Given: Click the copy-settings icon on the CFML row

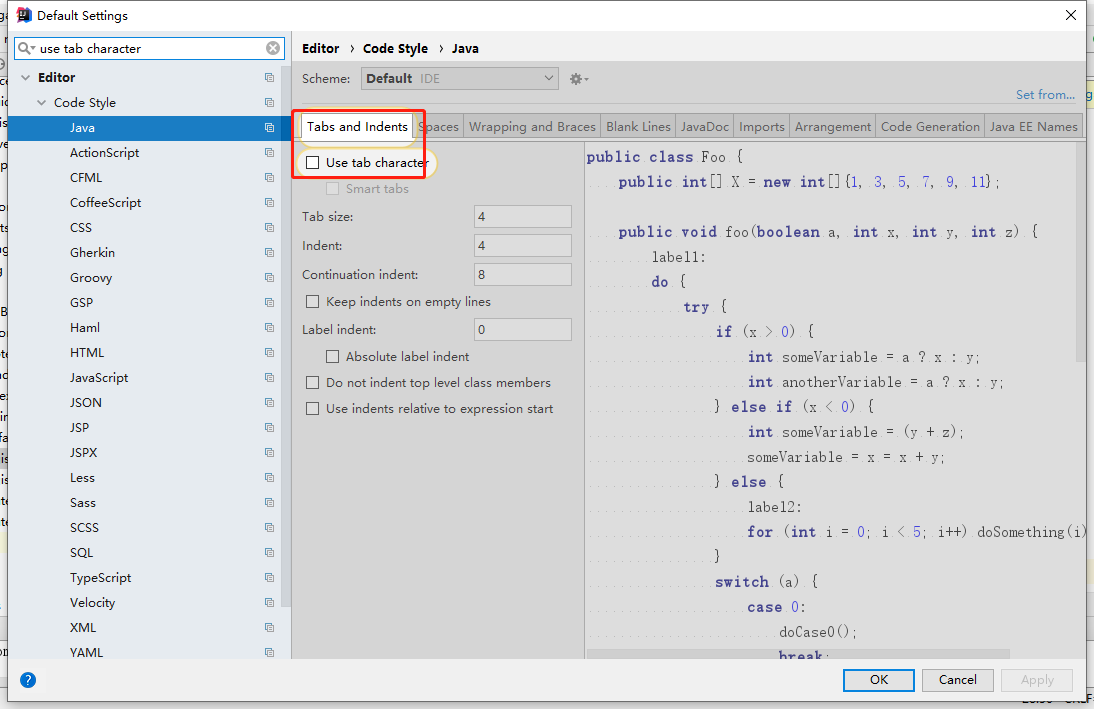Looking at the screenshot, I should coord(269,178).
